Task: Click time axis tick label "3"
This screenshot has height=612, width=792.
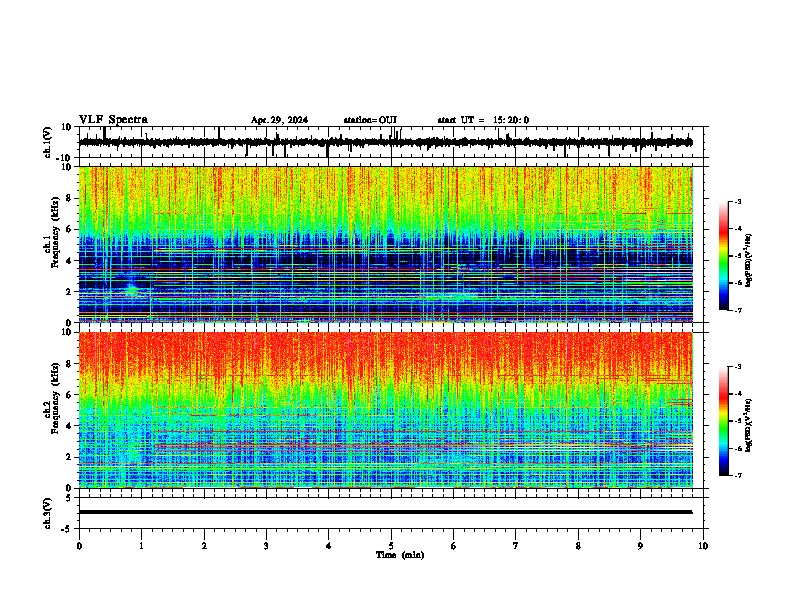Action: [266, 546]
